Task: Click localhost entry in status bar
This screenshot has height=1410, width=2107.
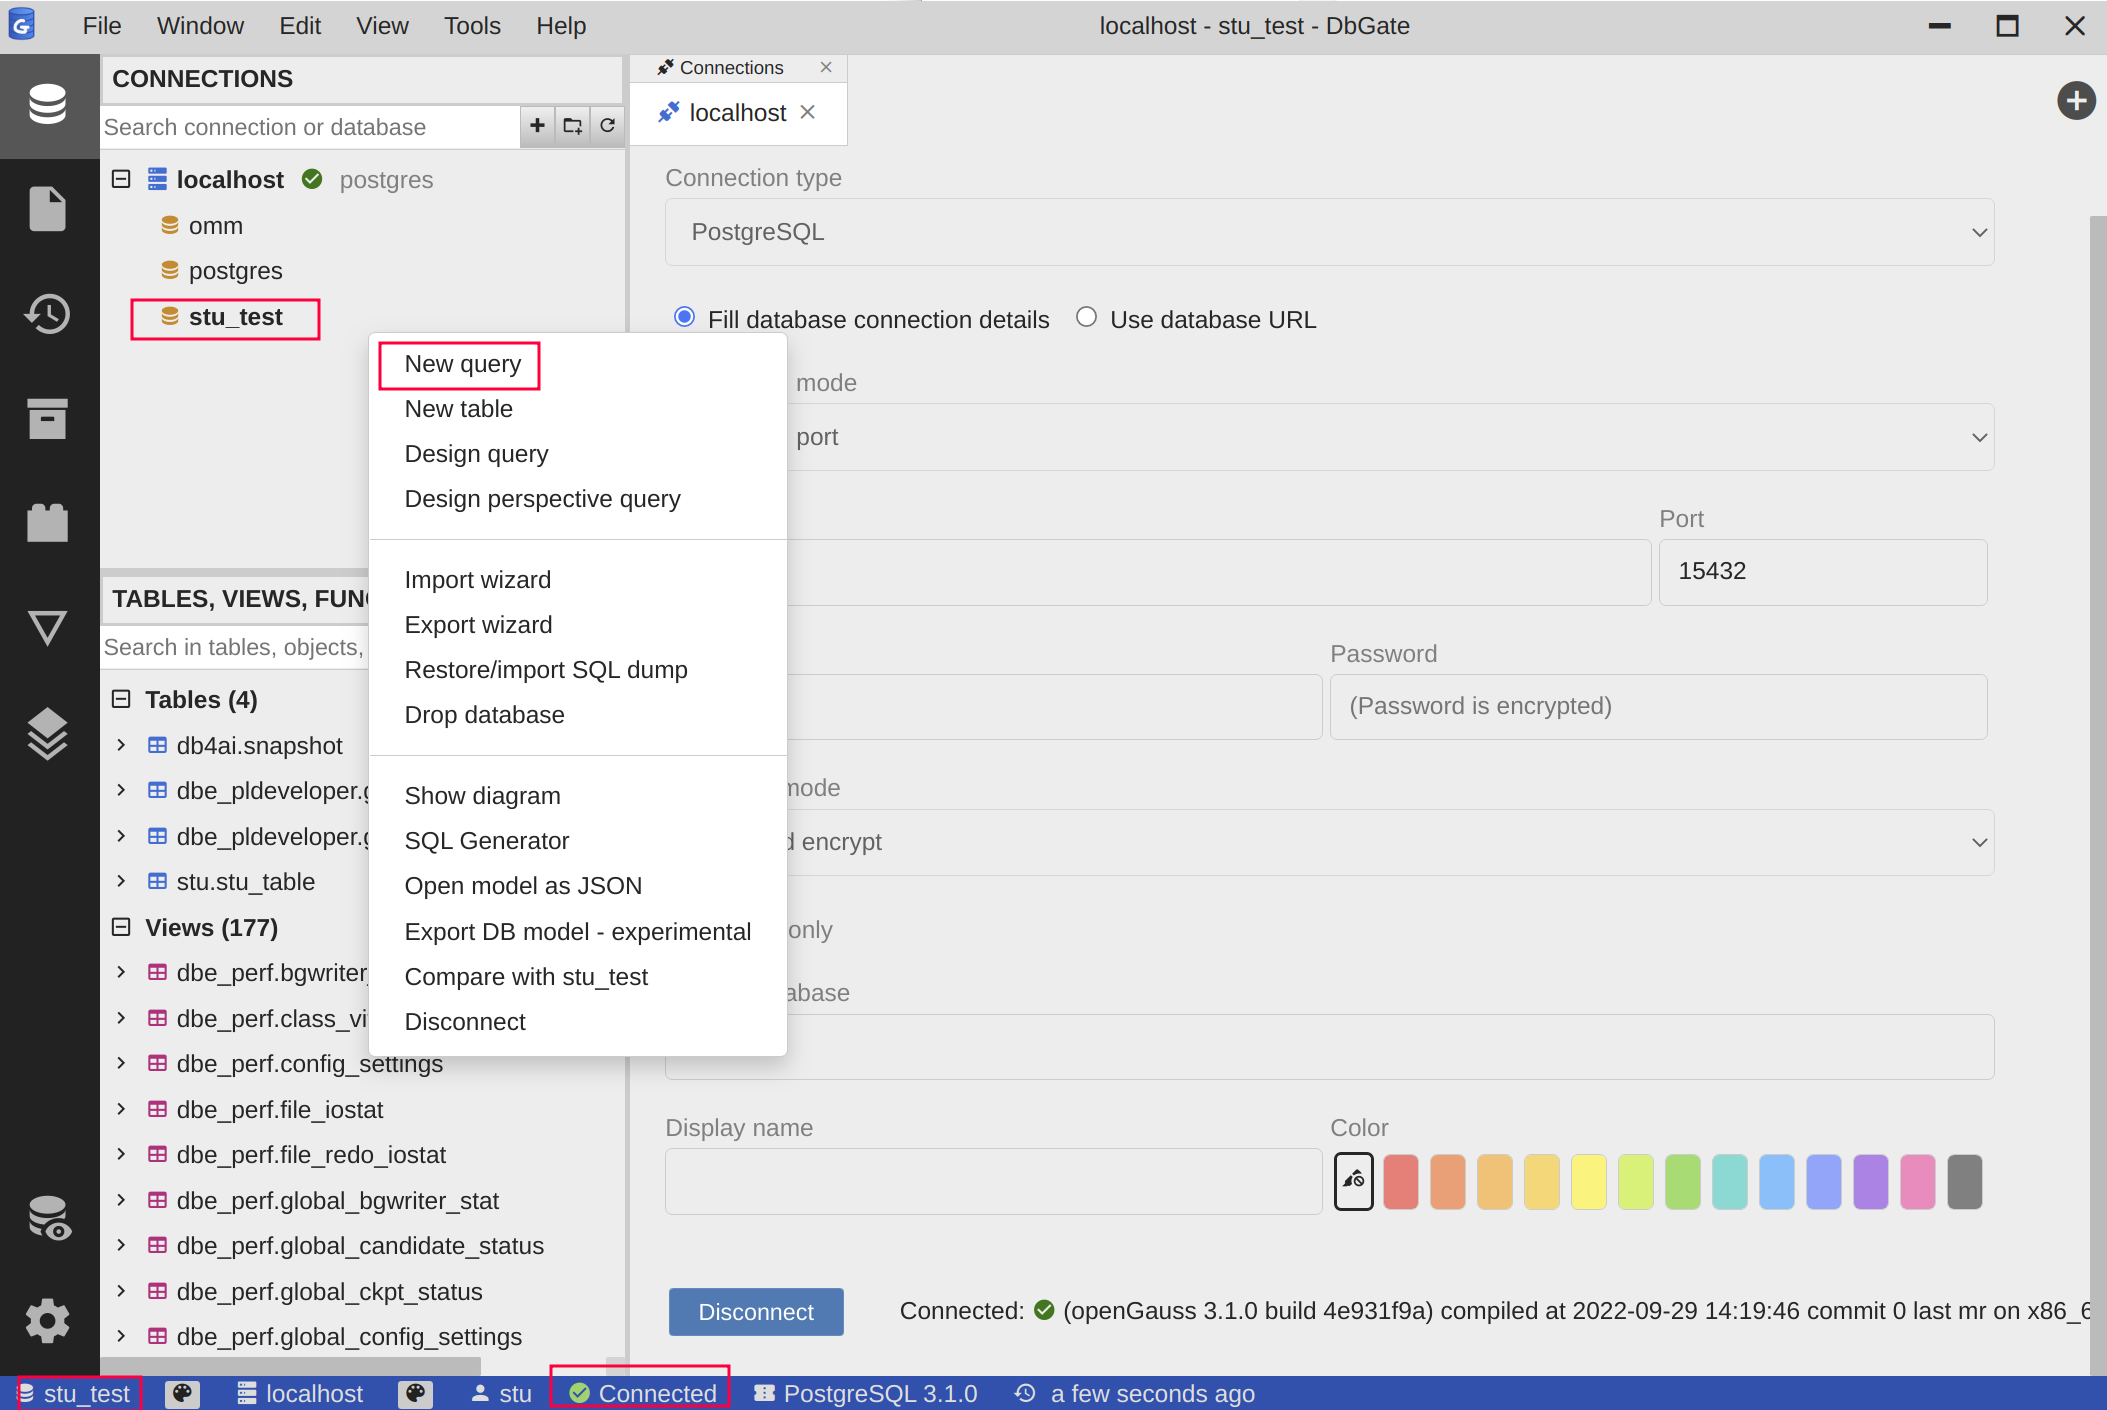Action: (300, 1394)
